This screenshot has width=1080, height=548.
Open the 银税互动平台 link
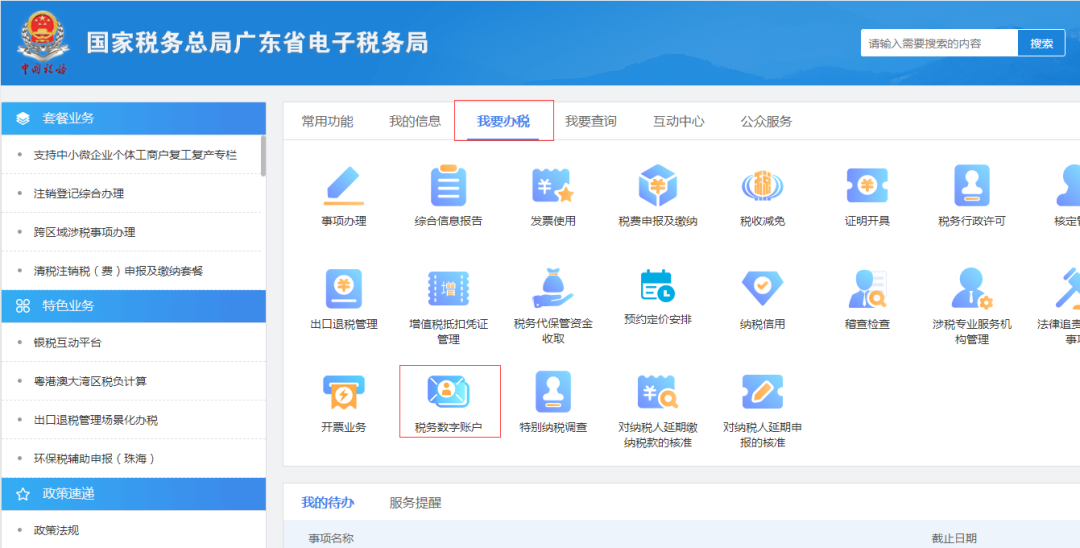click(68, 342)
